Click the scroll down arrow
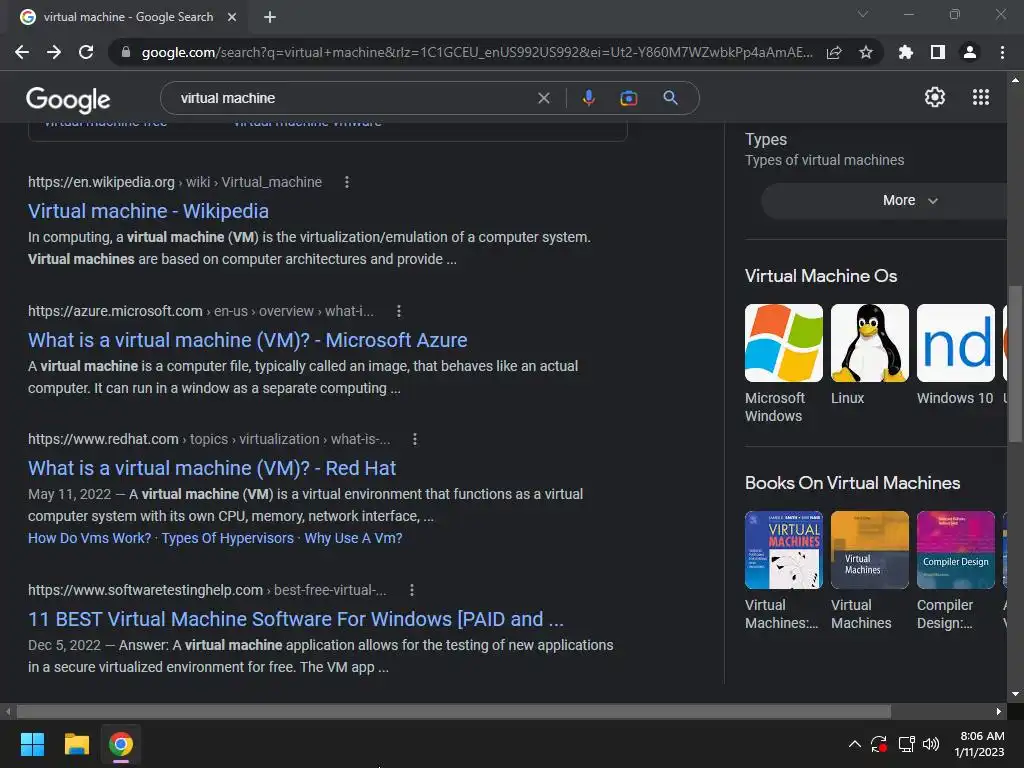Viewport: 1024px width, 768px height. click(x=1015, y=694)
